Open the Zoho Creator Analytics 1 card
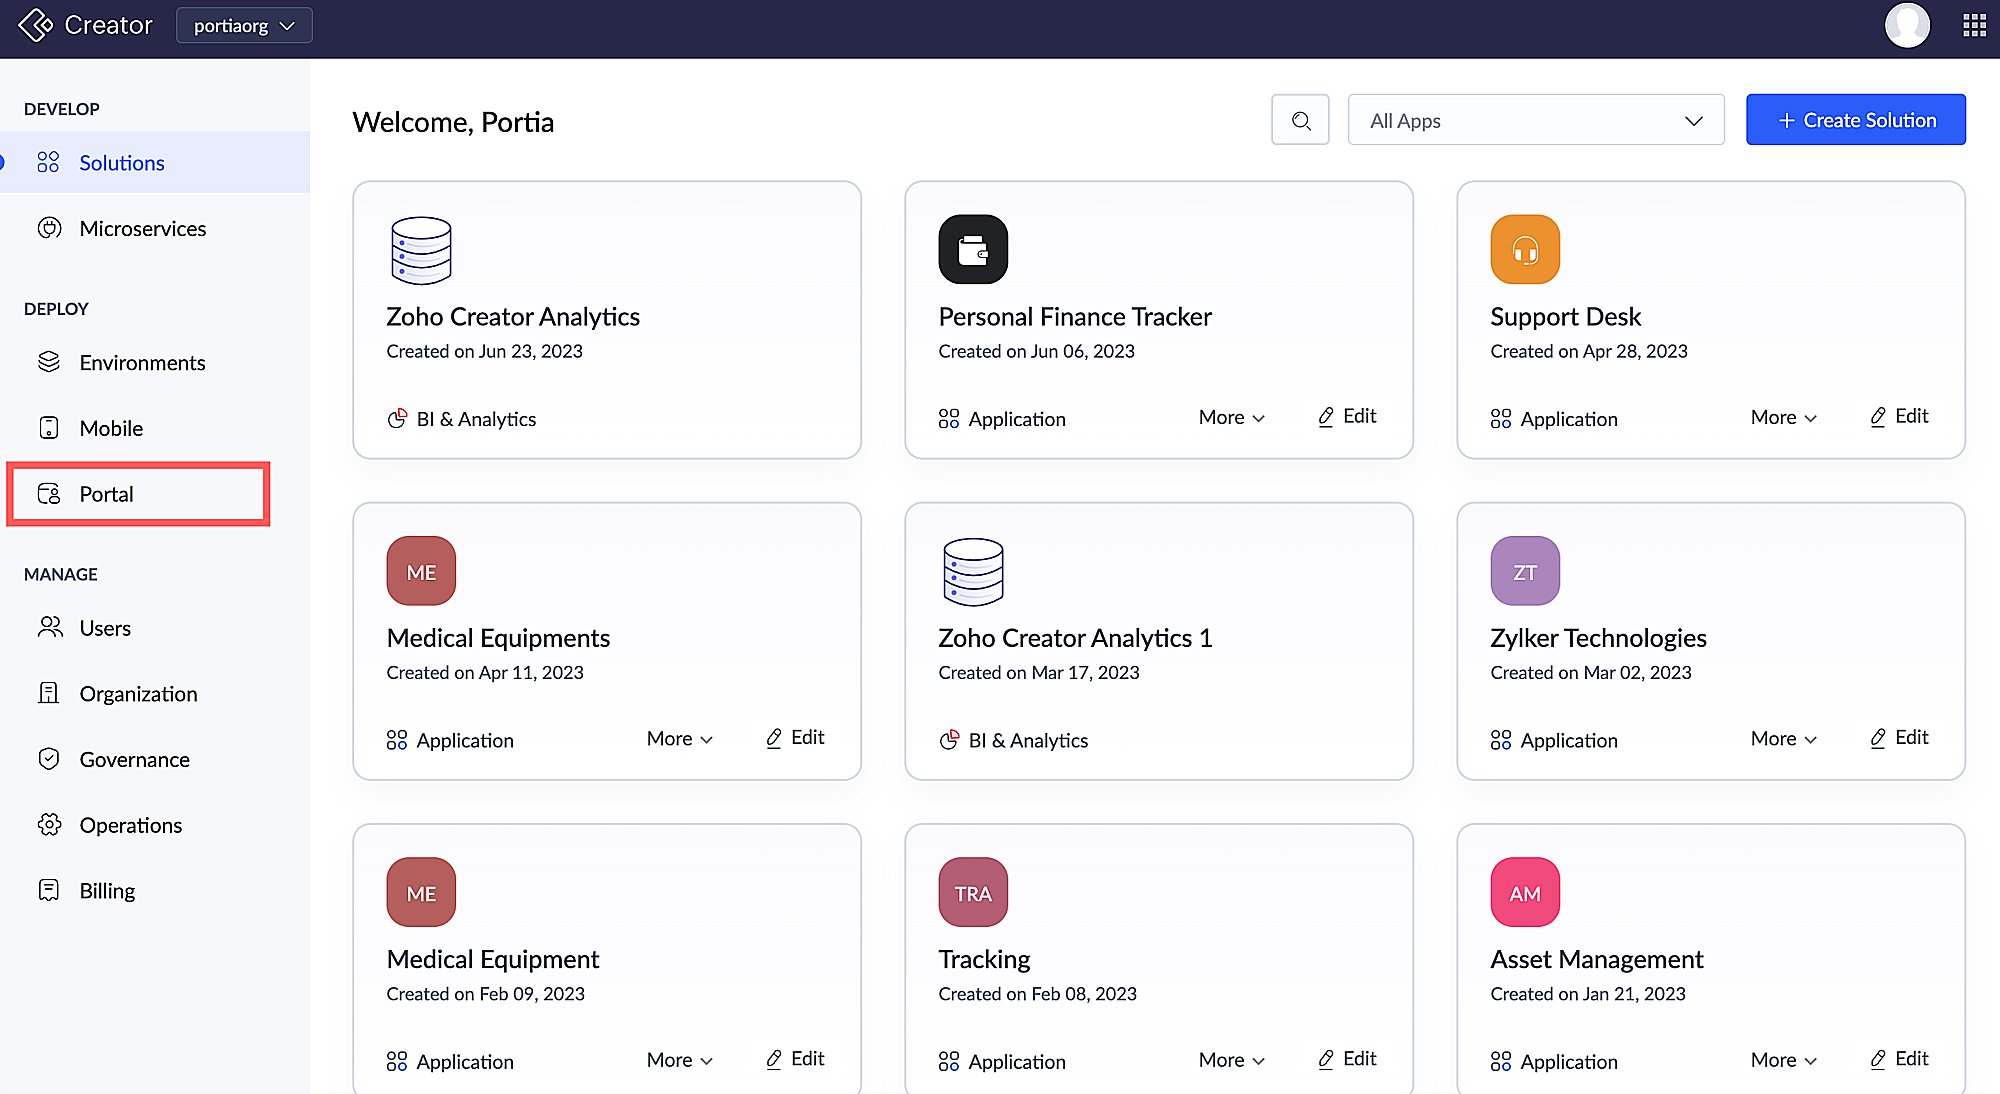 coord(1075,638)
